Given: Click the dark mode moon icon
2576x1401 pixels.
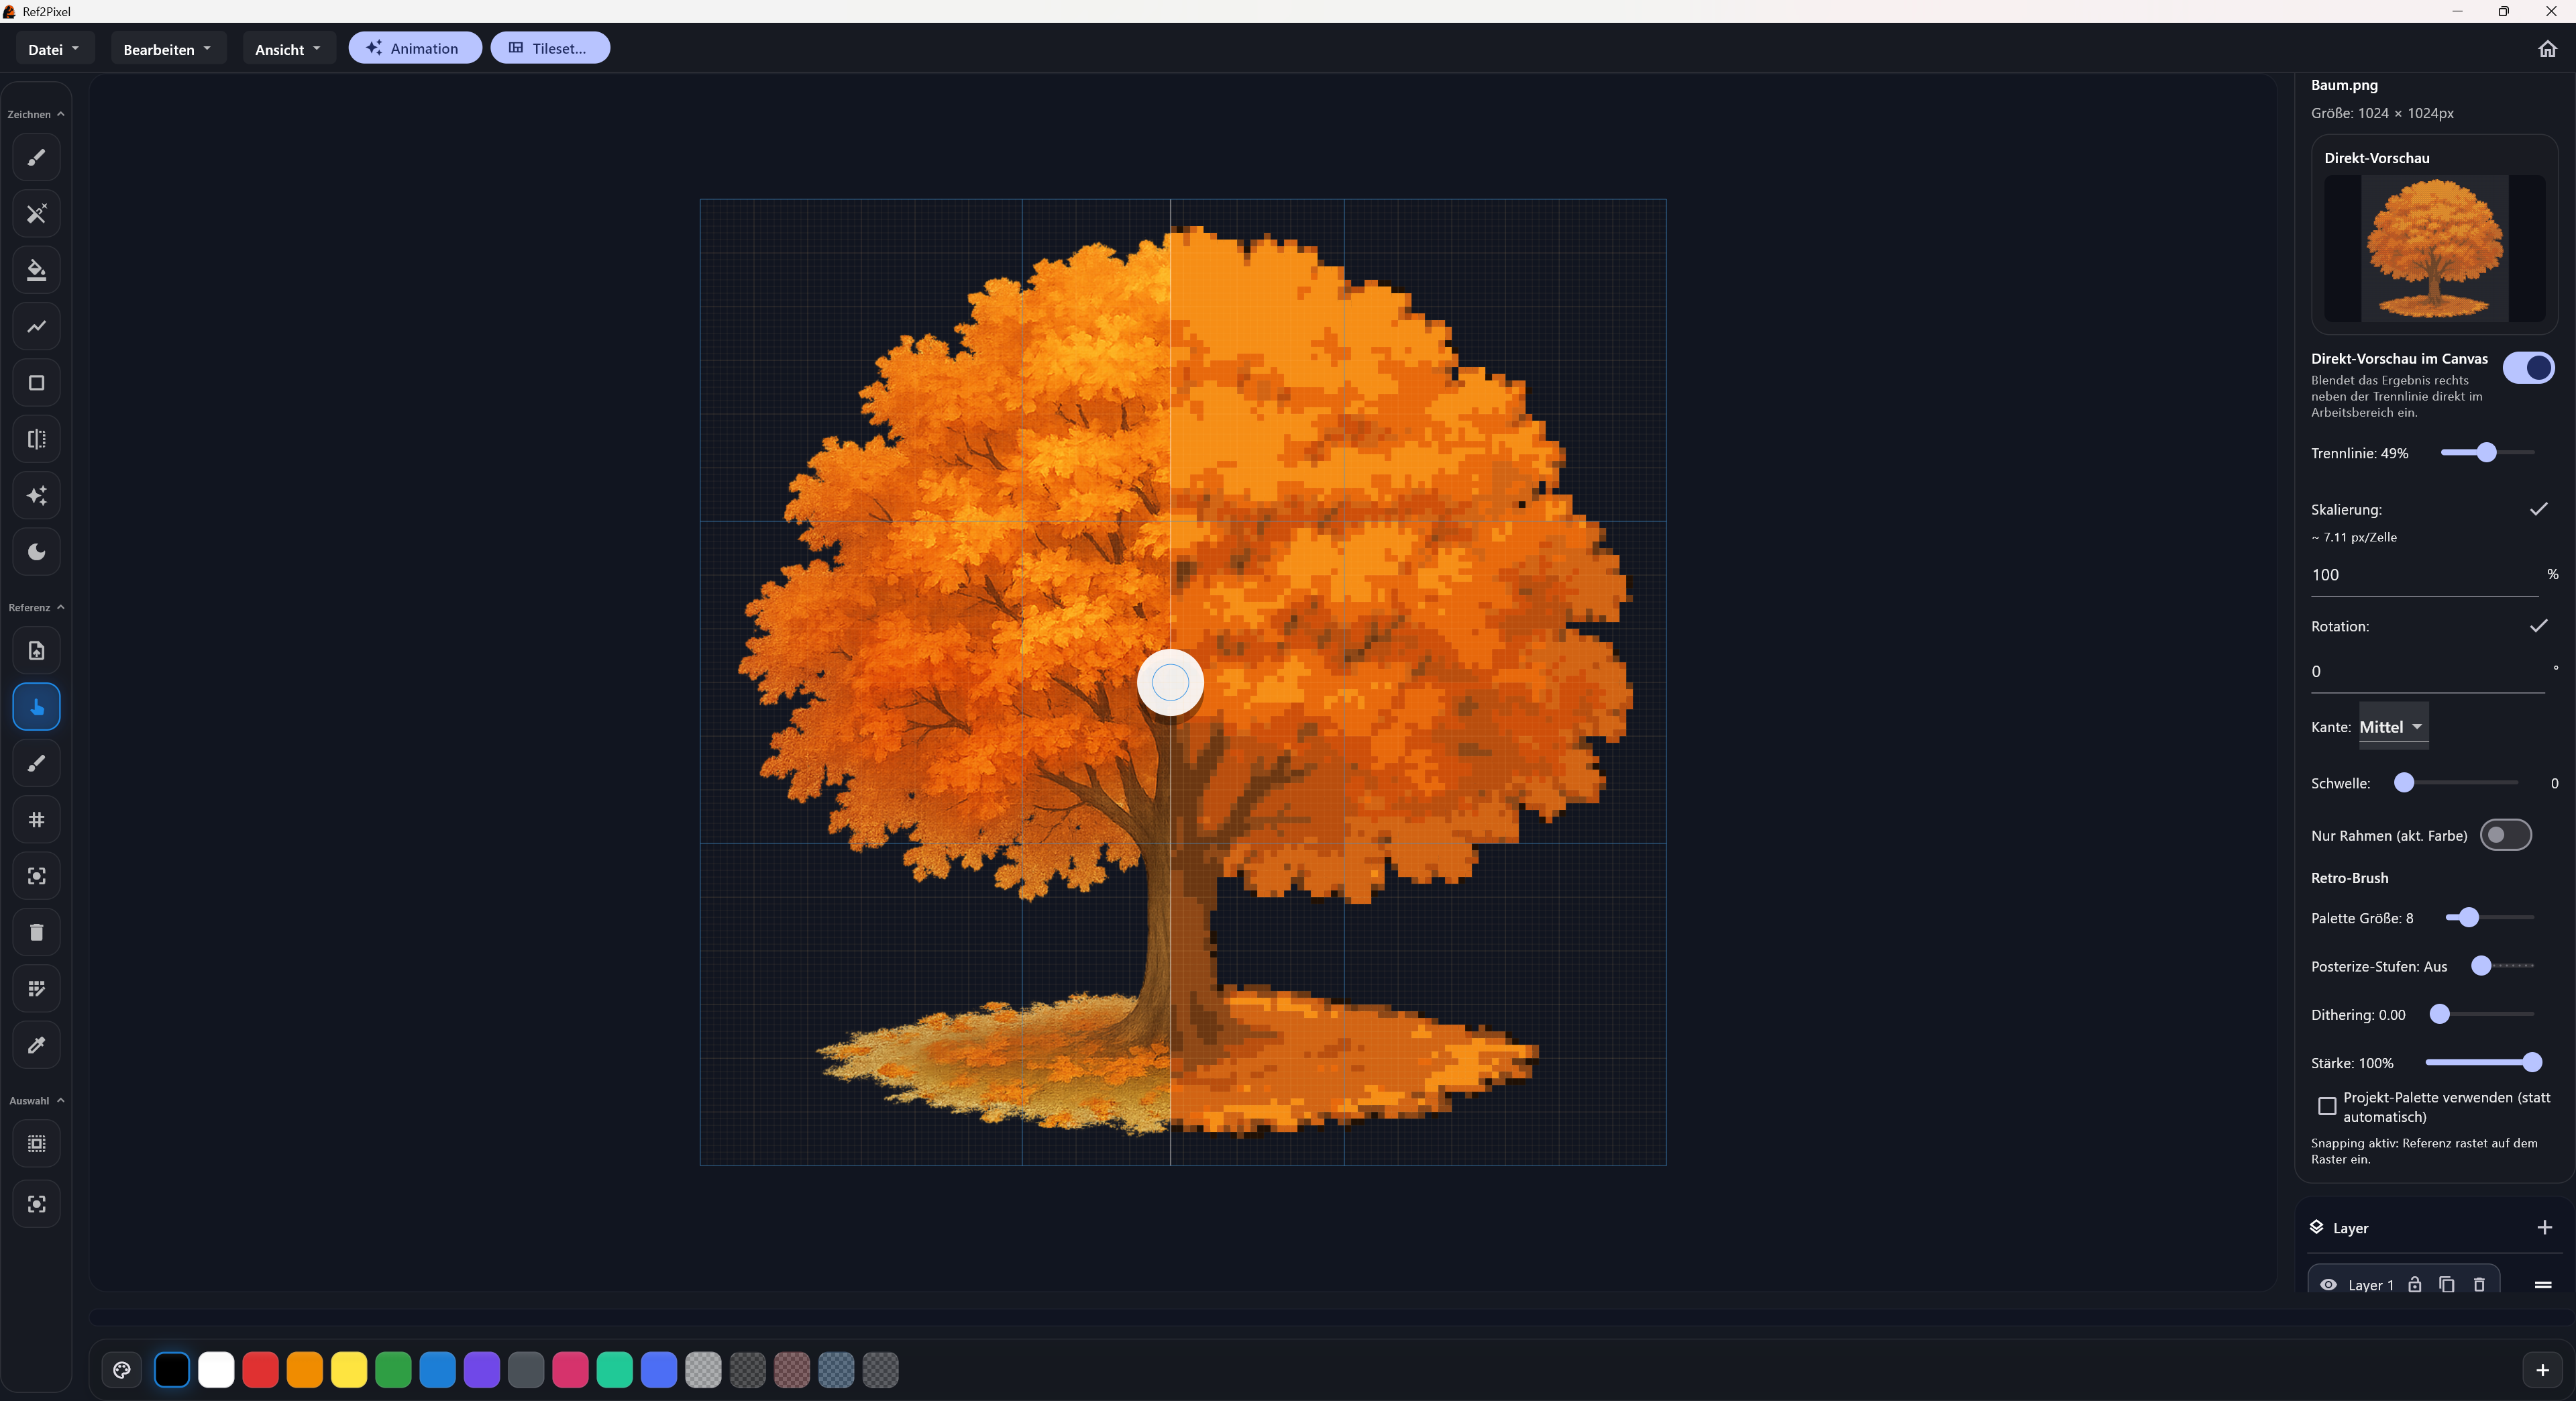Looking at the screenshot, I should 37,552.
